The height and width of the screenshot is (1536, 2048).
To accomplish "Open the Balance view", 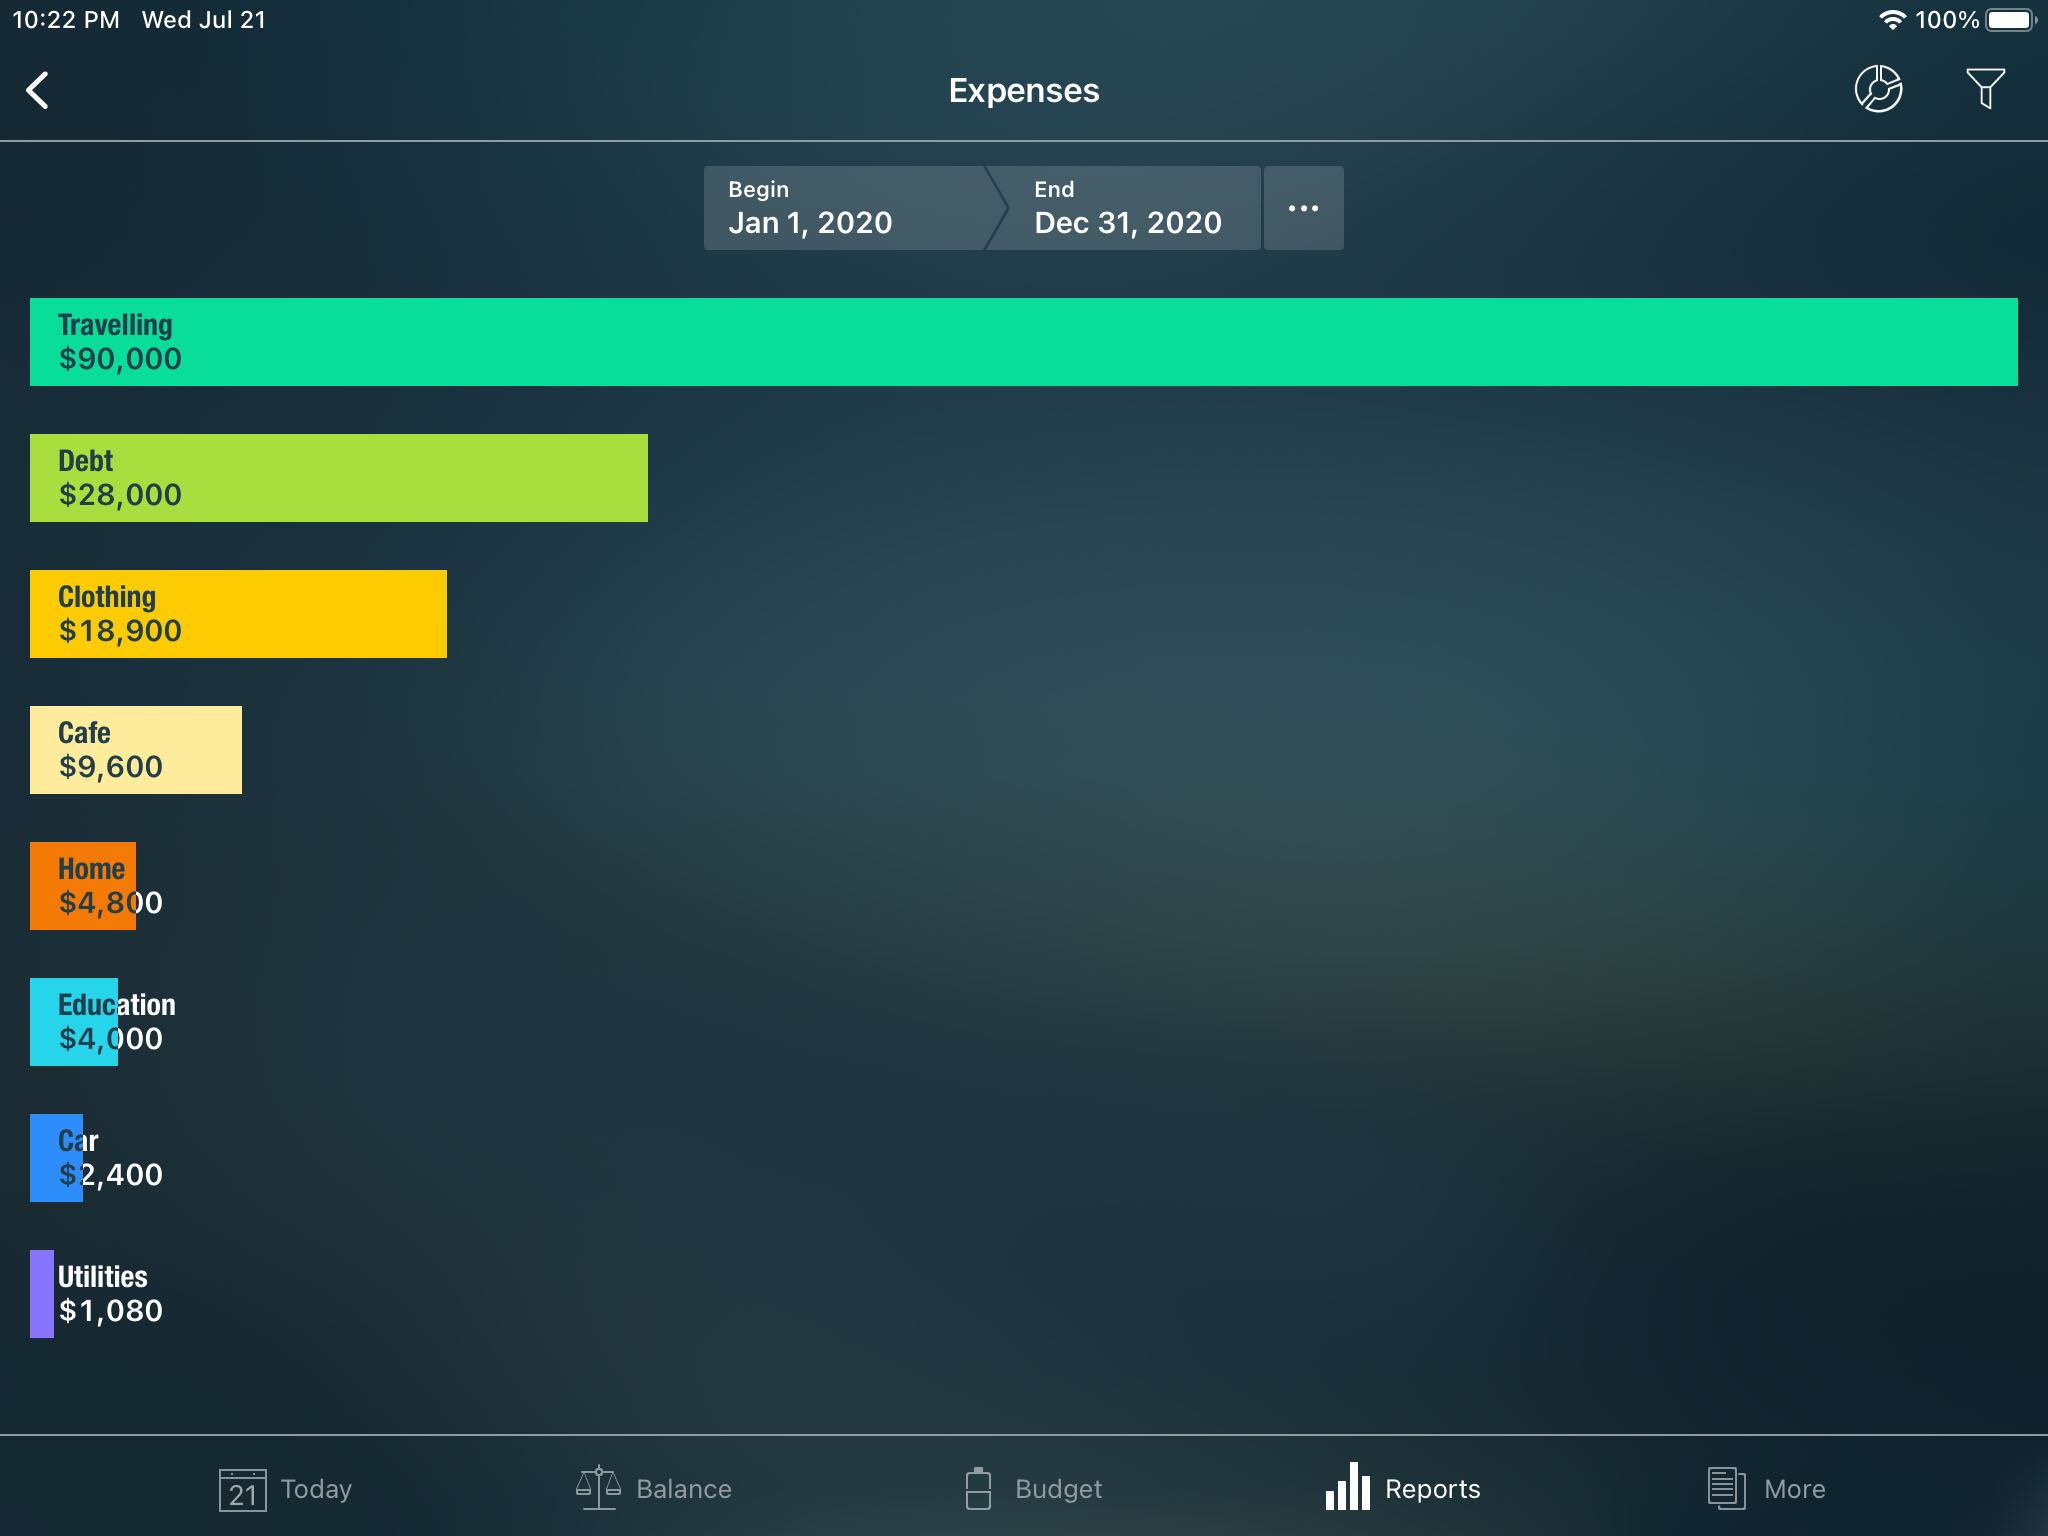I will tap(647, 1488).
